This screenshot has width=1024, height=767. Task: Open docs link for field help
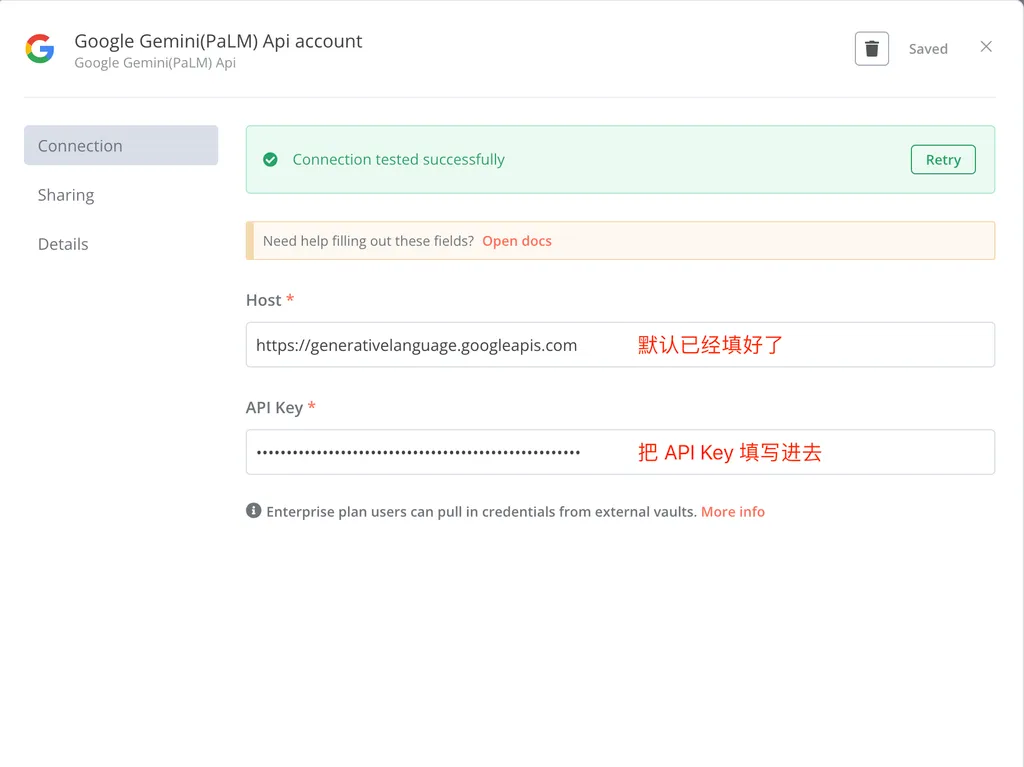tap(517, 240)
